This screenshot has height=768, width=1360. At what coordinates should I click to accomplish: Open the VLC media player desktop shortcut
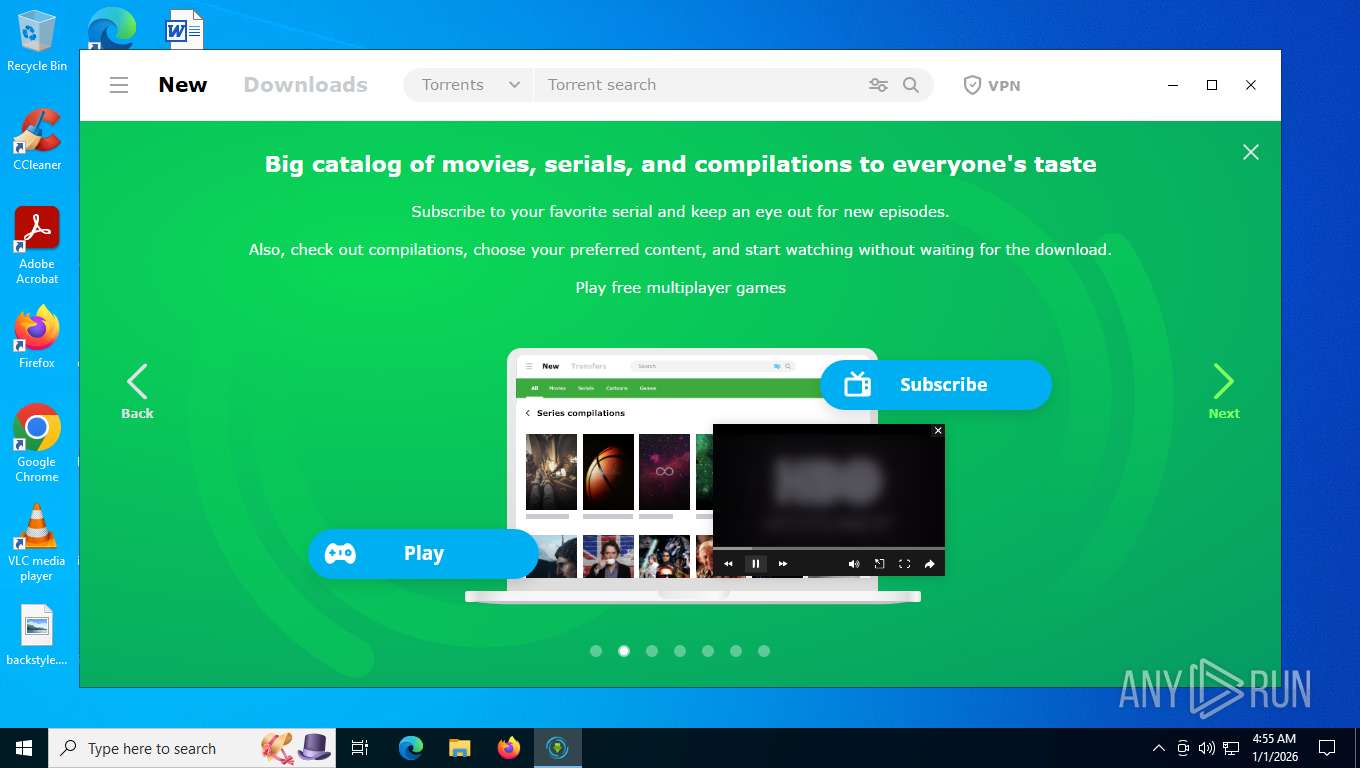(x=37, y=542)
